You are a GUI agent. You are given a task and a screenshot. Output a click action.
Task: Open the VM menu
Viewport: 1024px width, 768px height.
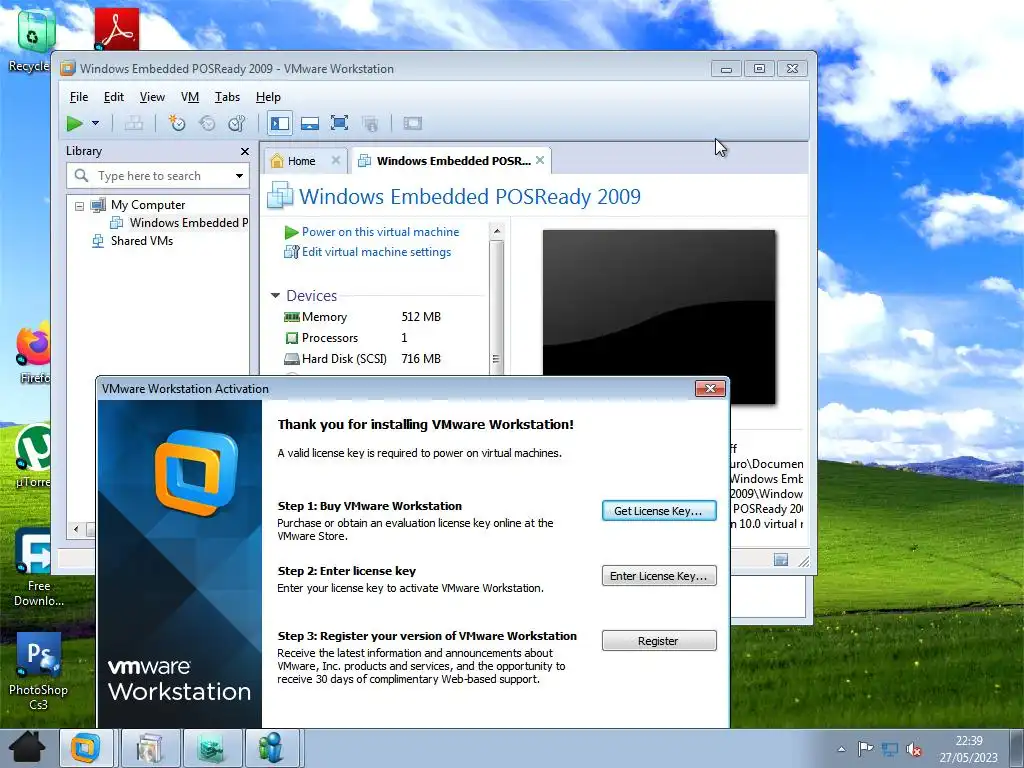[190, 97]
